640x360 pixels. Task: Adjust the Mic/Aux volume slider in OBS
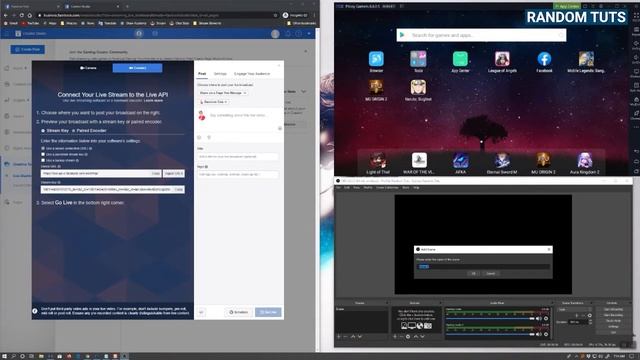click(x=490, y=334)
